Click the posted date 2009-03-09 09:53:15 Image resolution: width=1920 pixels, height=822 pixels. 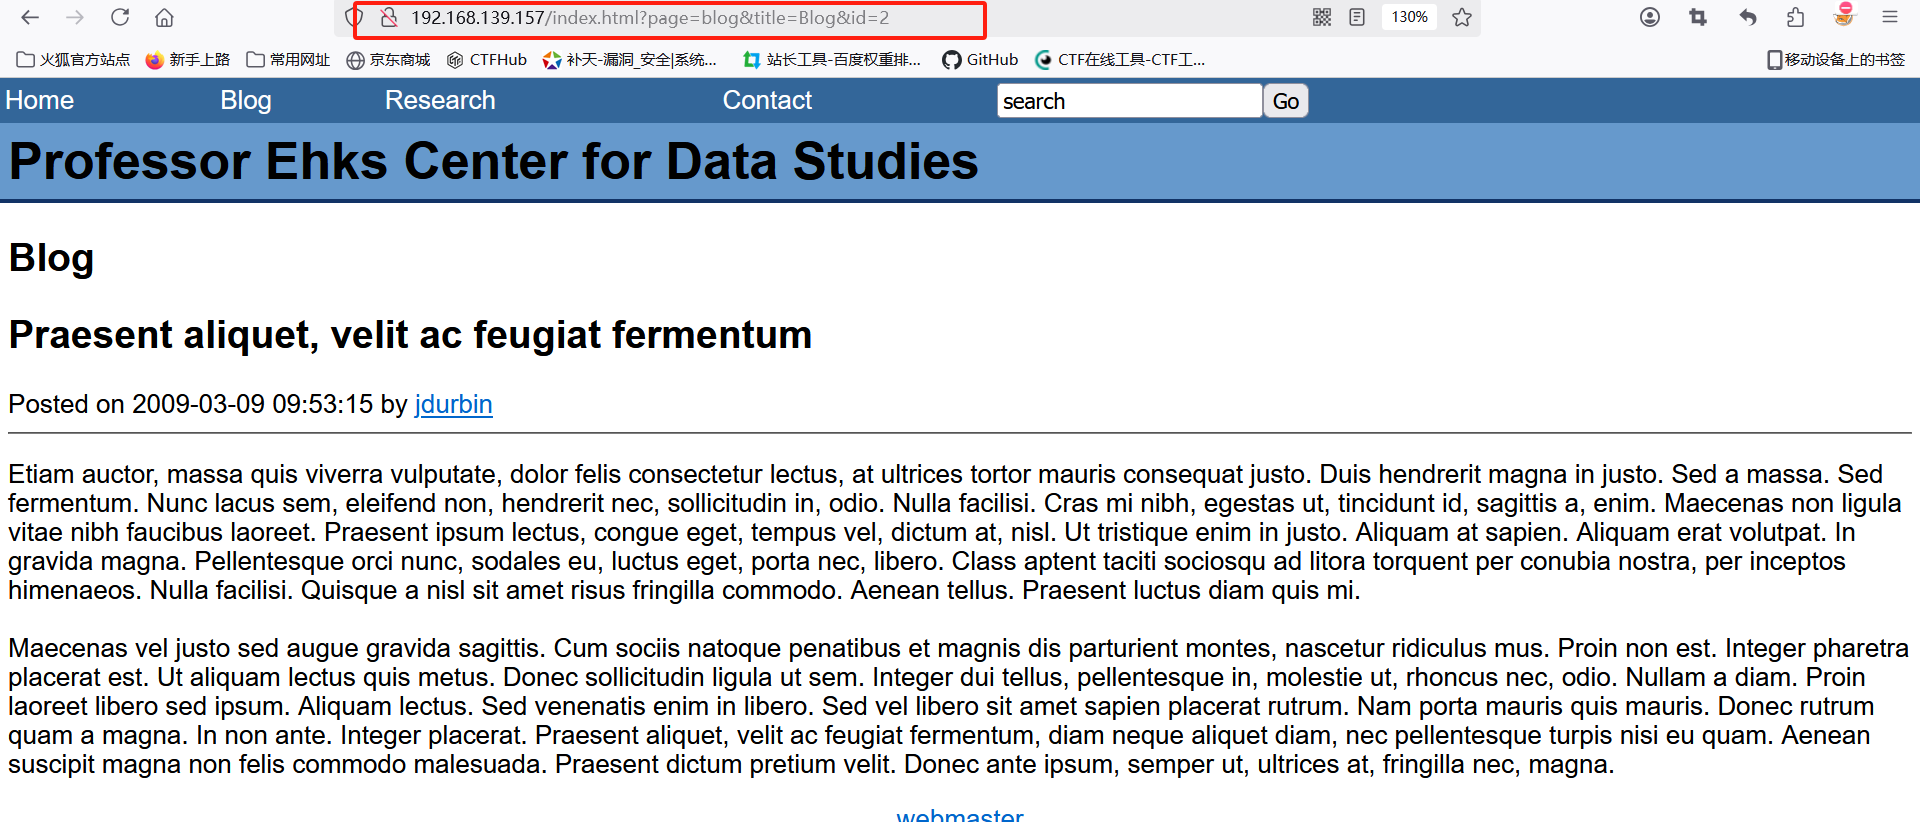[x=252, y=404]
